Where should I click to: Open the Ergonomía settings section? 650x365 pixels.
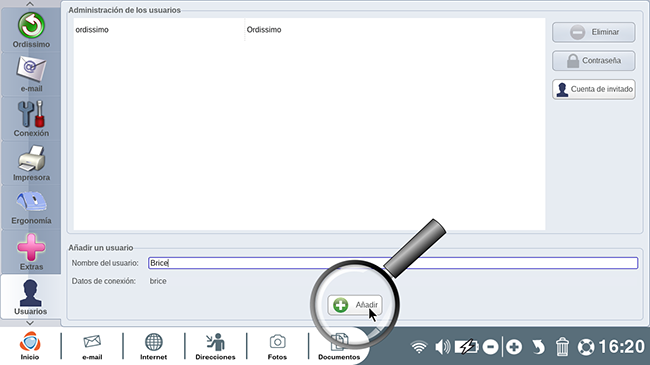point(31,207)
